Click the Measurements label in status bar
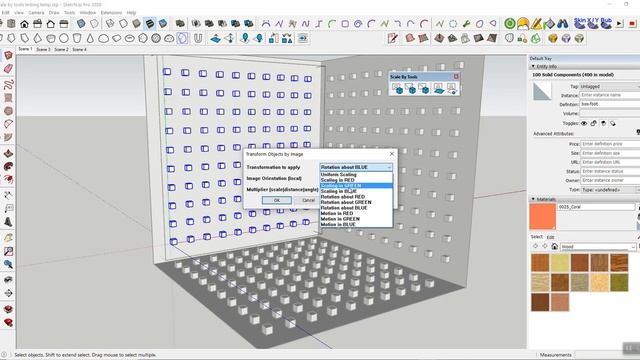Viewport: 640px width, 360px height. click(x=556, y=355)
